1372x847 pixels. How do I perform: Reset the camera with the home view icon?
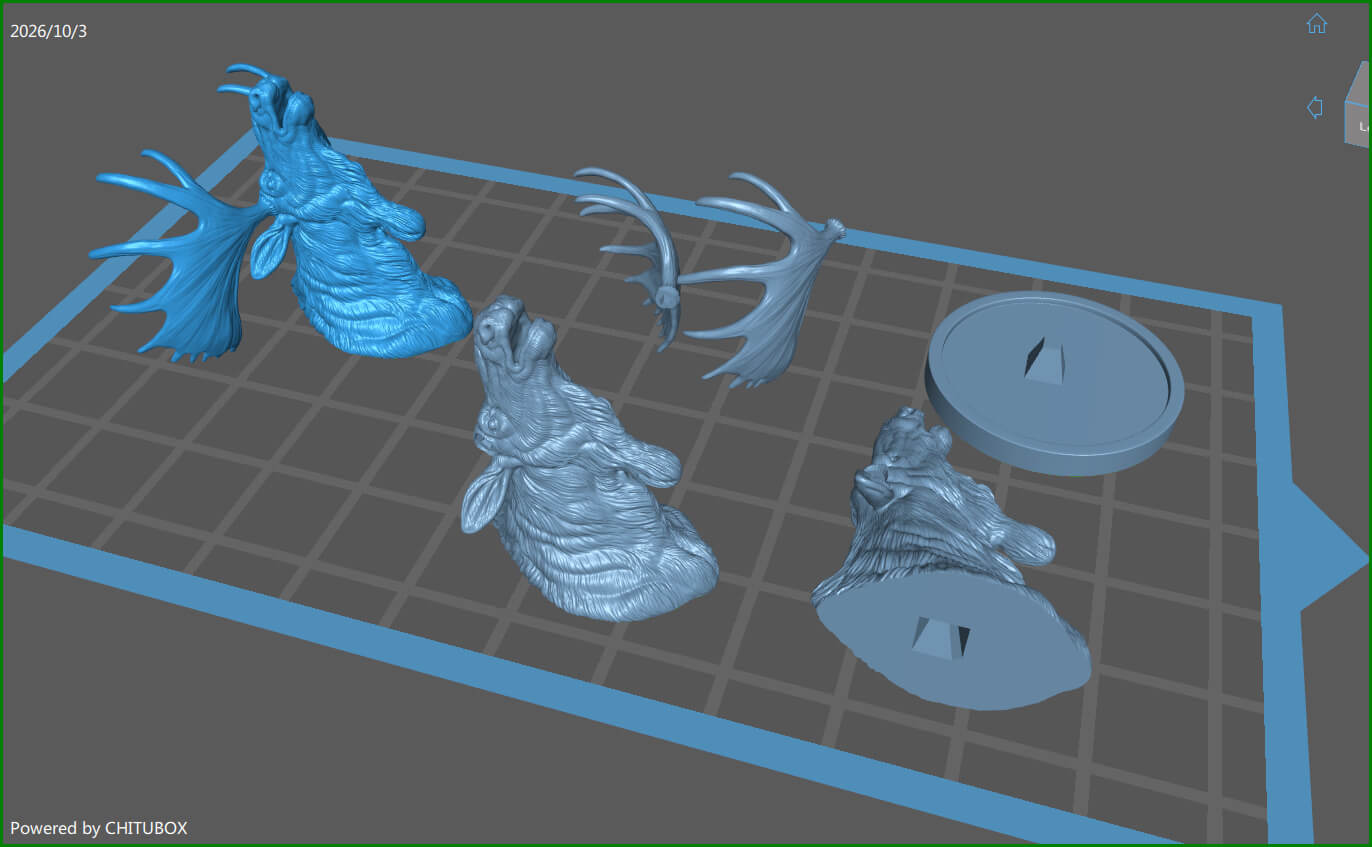[x=1316, y=23]
